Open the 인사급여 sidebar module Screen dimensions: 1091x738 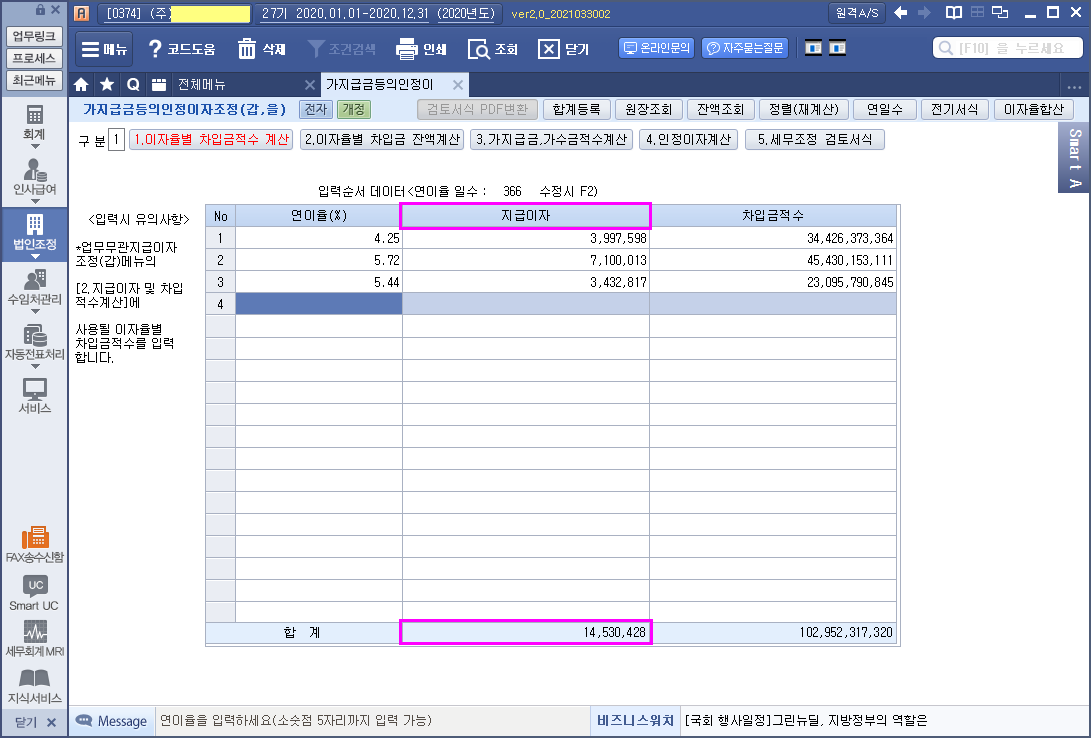tap(34, 179)
